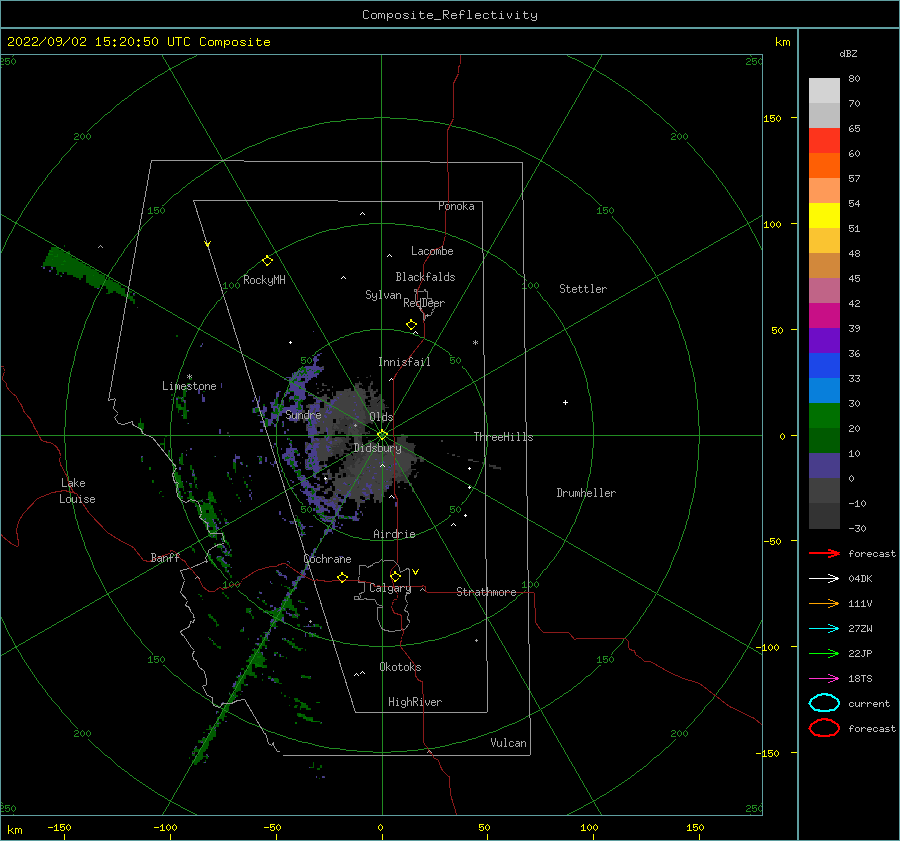Click the green 22JP arrow in legend

824,653
